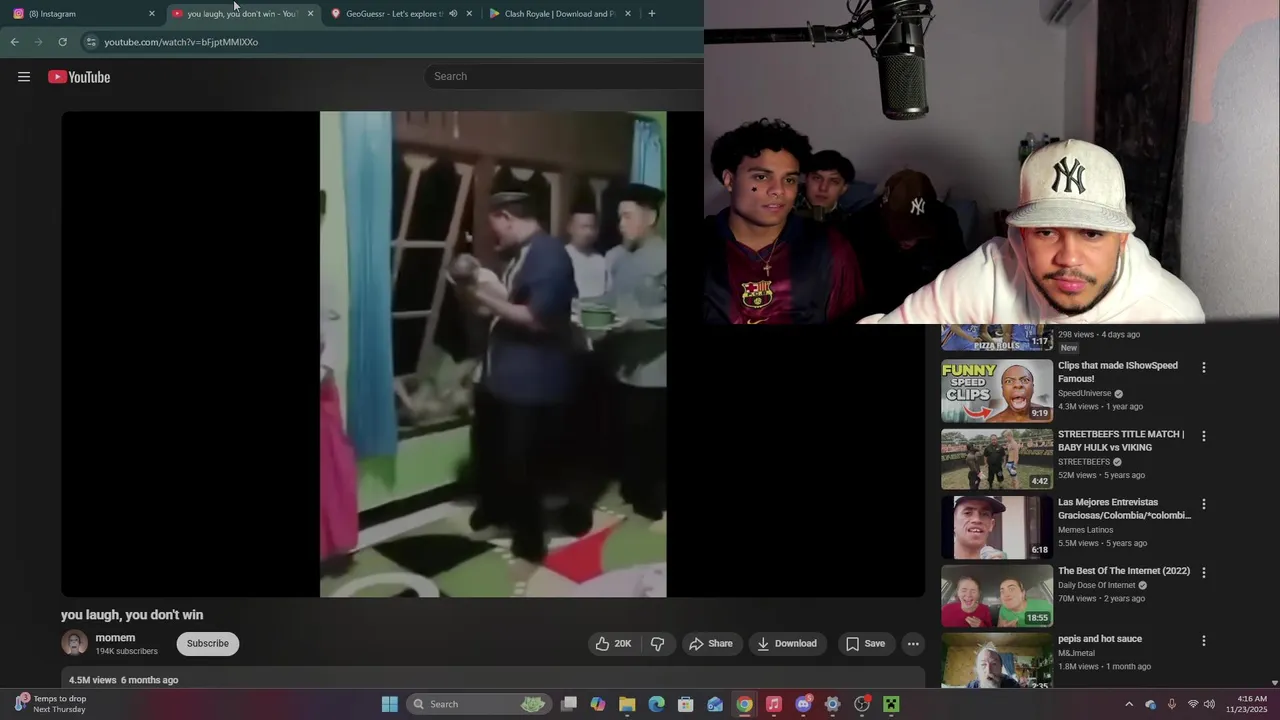Visit the Daily Dose Of Internet channel
Image resolution: width=1280 pixels, height=720 pixels.
pos(1097,585)
